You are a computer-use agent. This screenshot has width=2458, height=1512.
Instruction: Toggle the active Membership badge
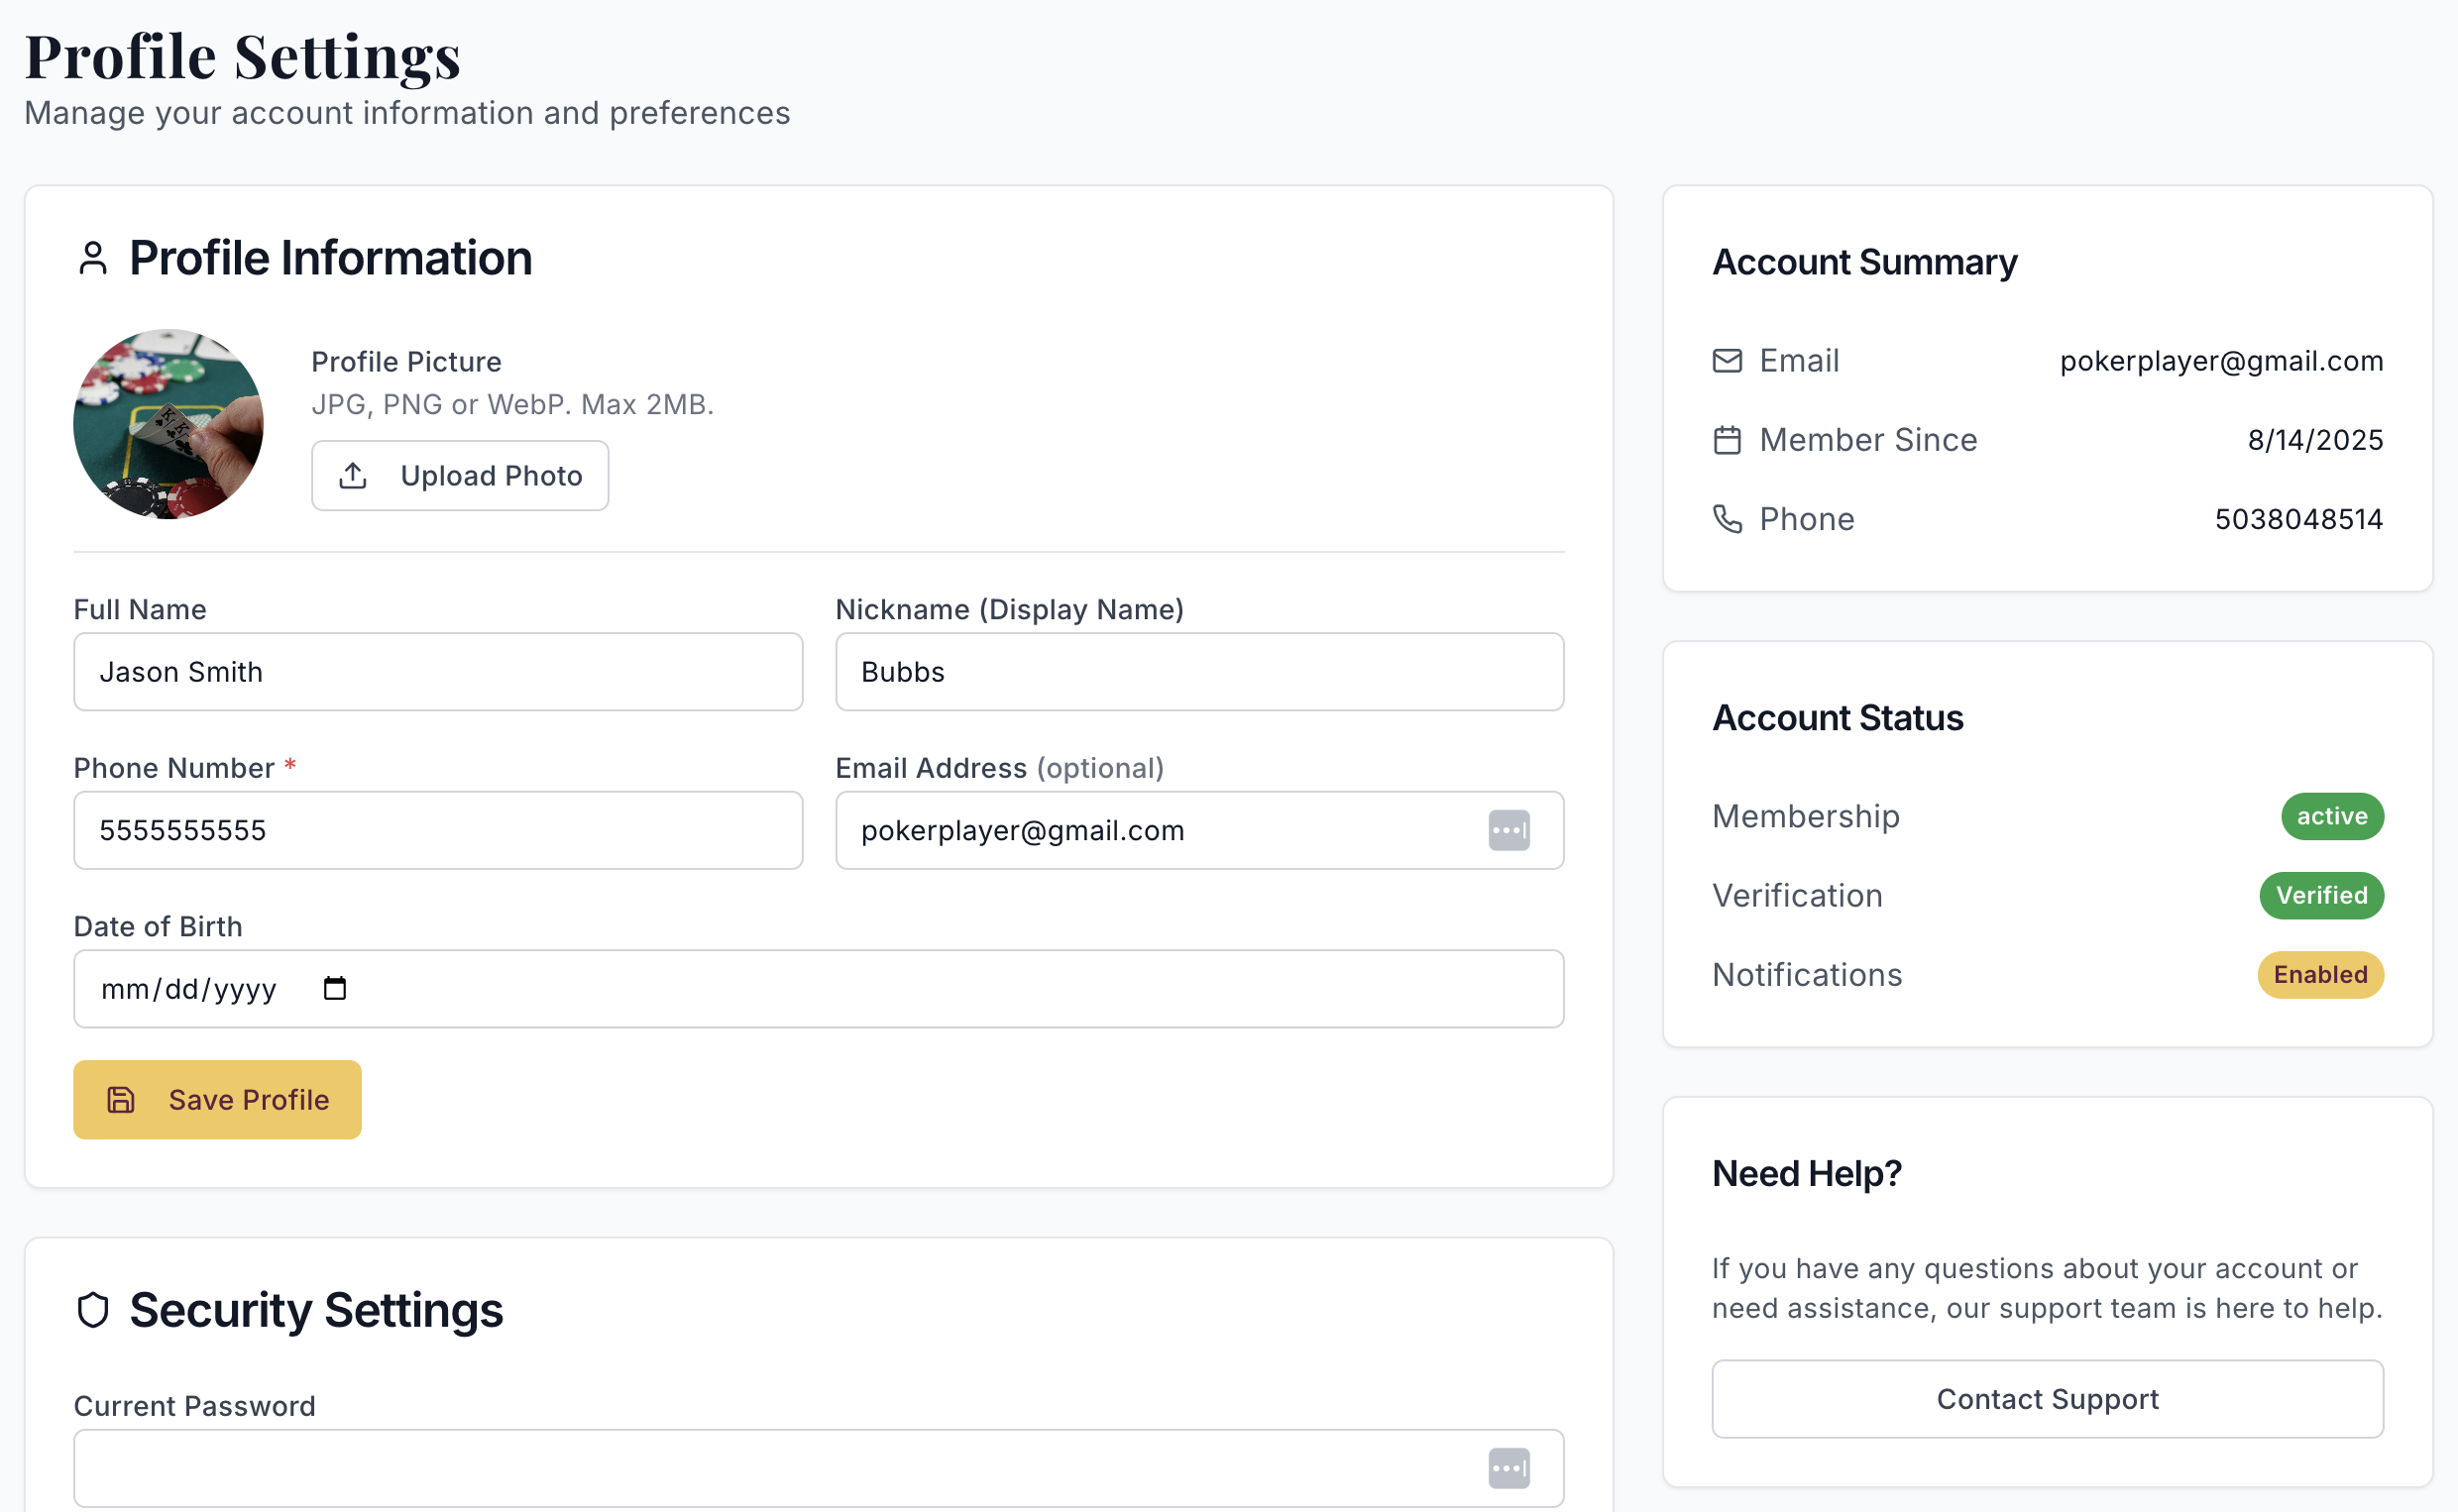[2332, 816]
